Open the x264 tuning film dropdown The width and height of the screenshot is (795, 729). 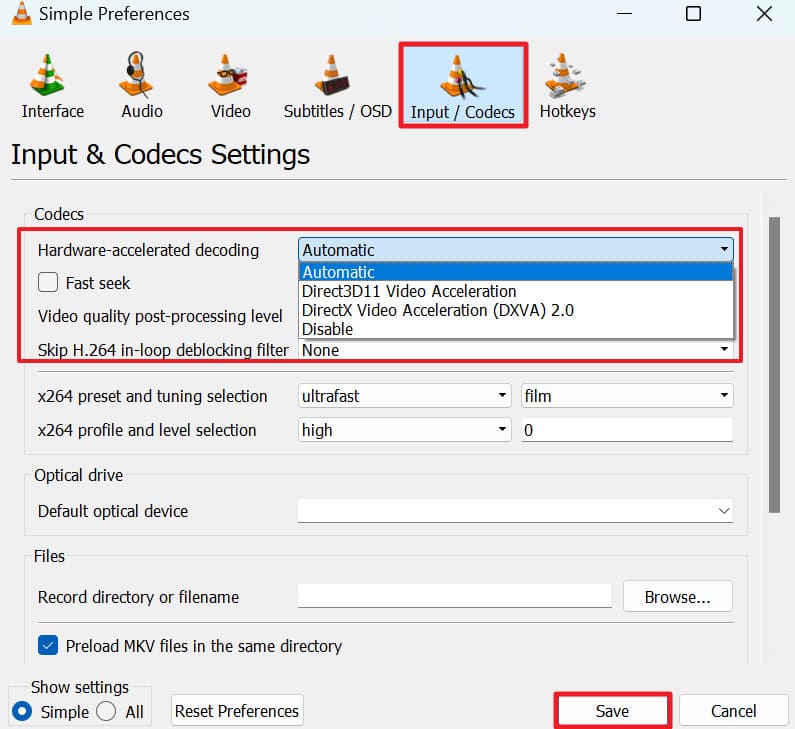tap(627, 396)
